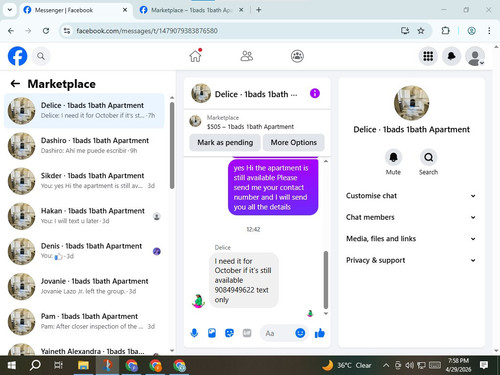Click the More Options button
The width and height of the screenshot is (500, 375).
[294, 142]
